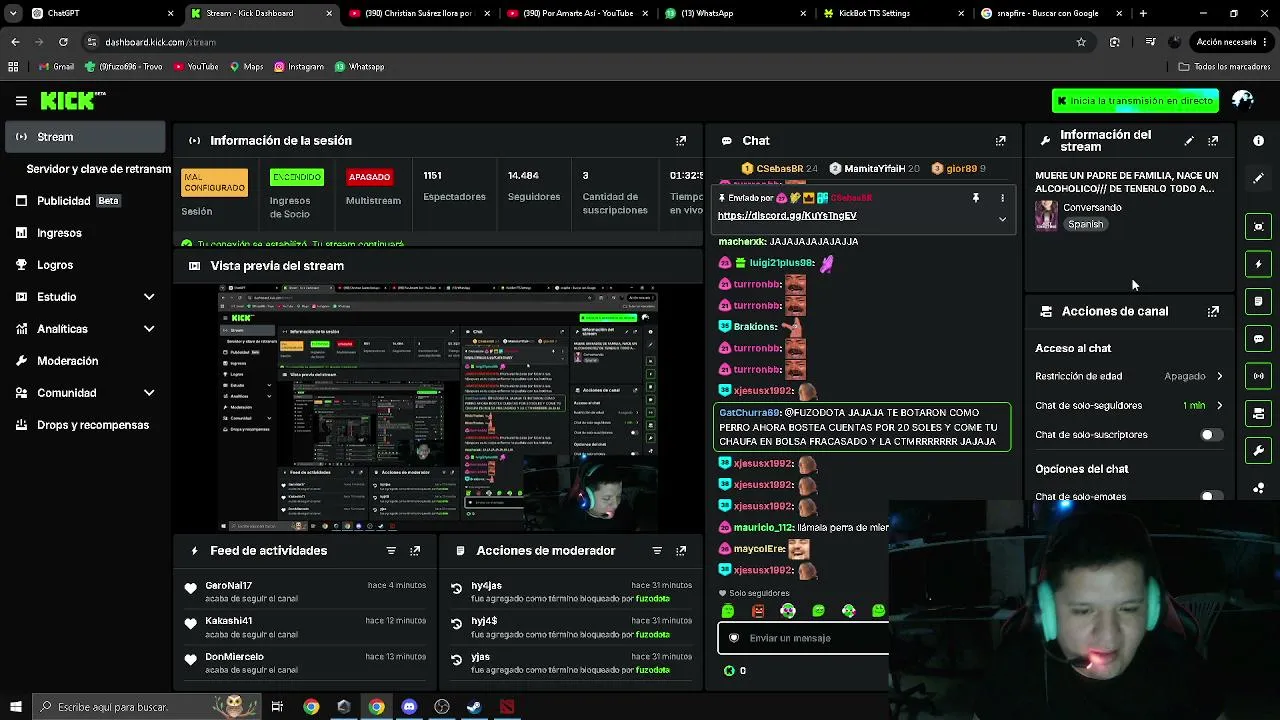
Task: Click the Spanish language tag
Action: click(x=1085, y=225)
